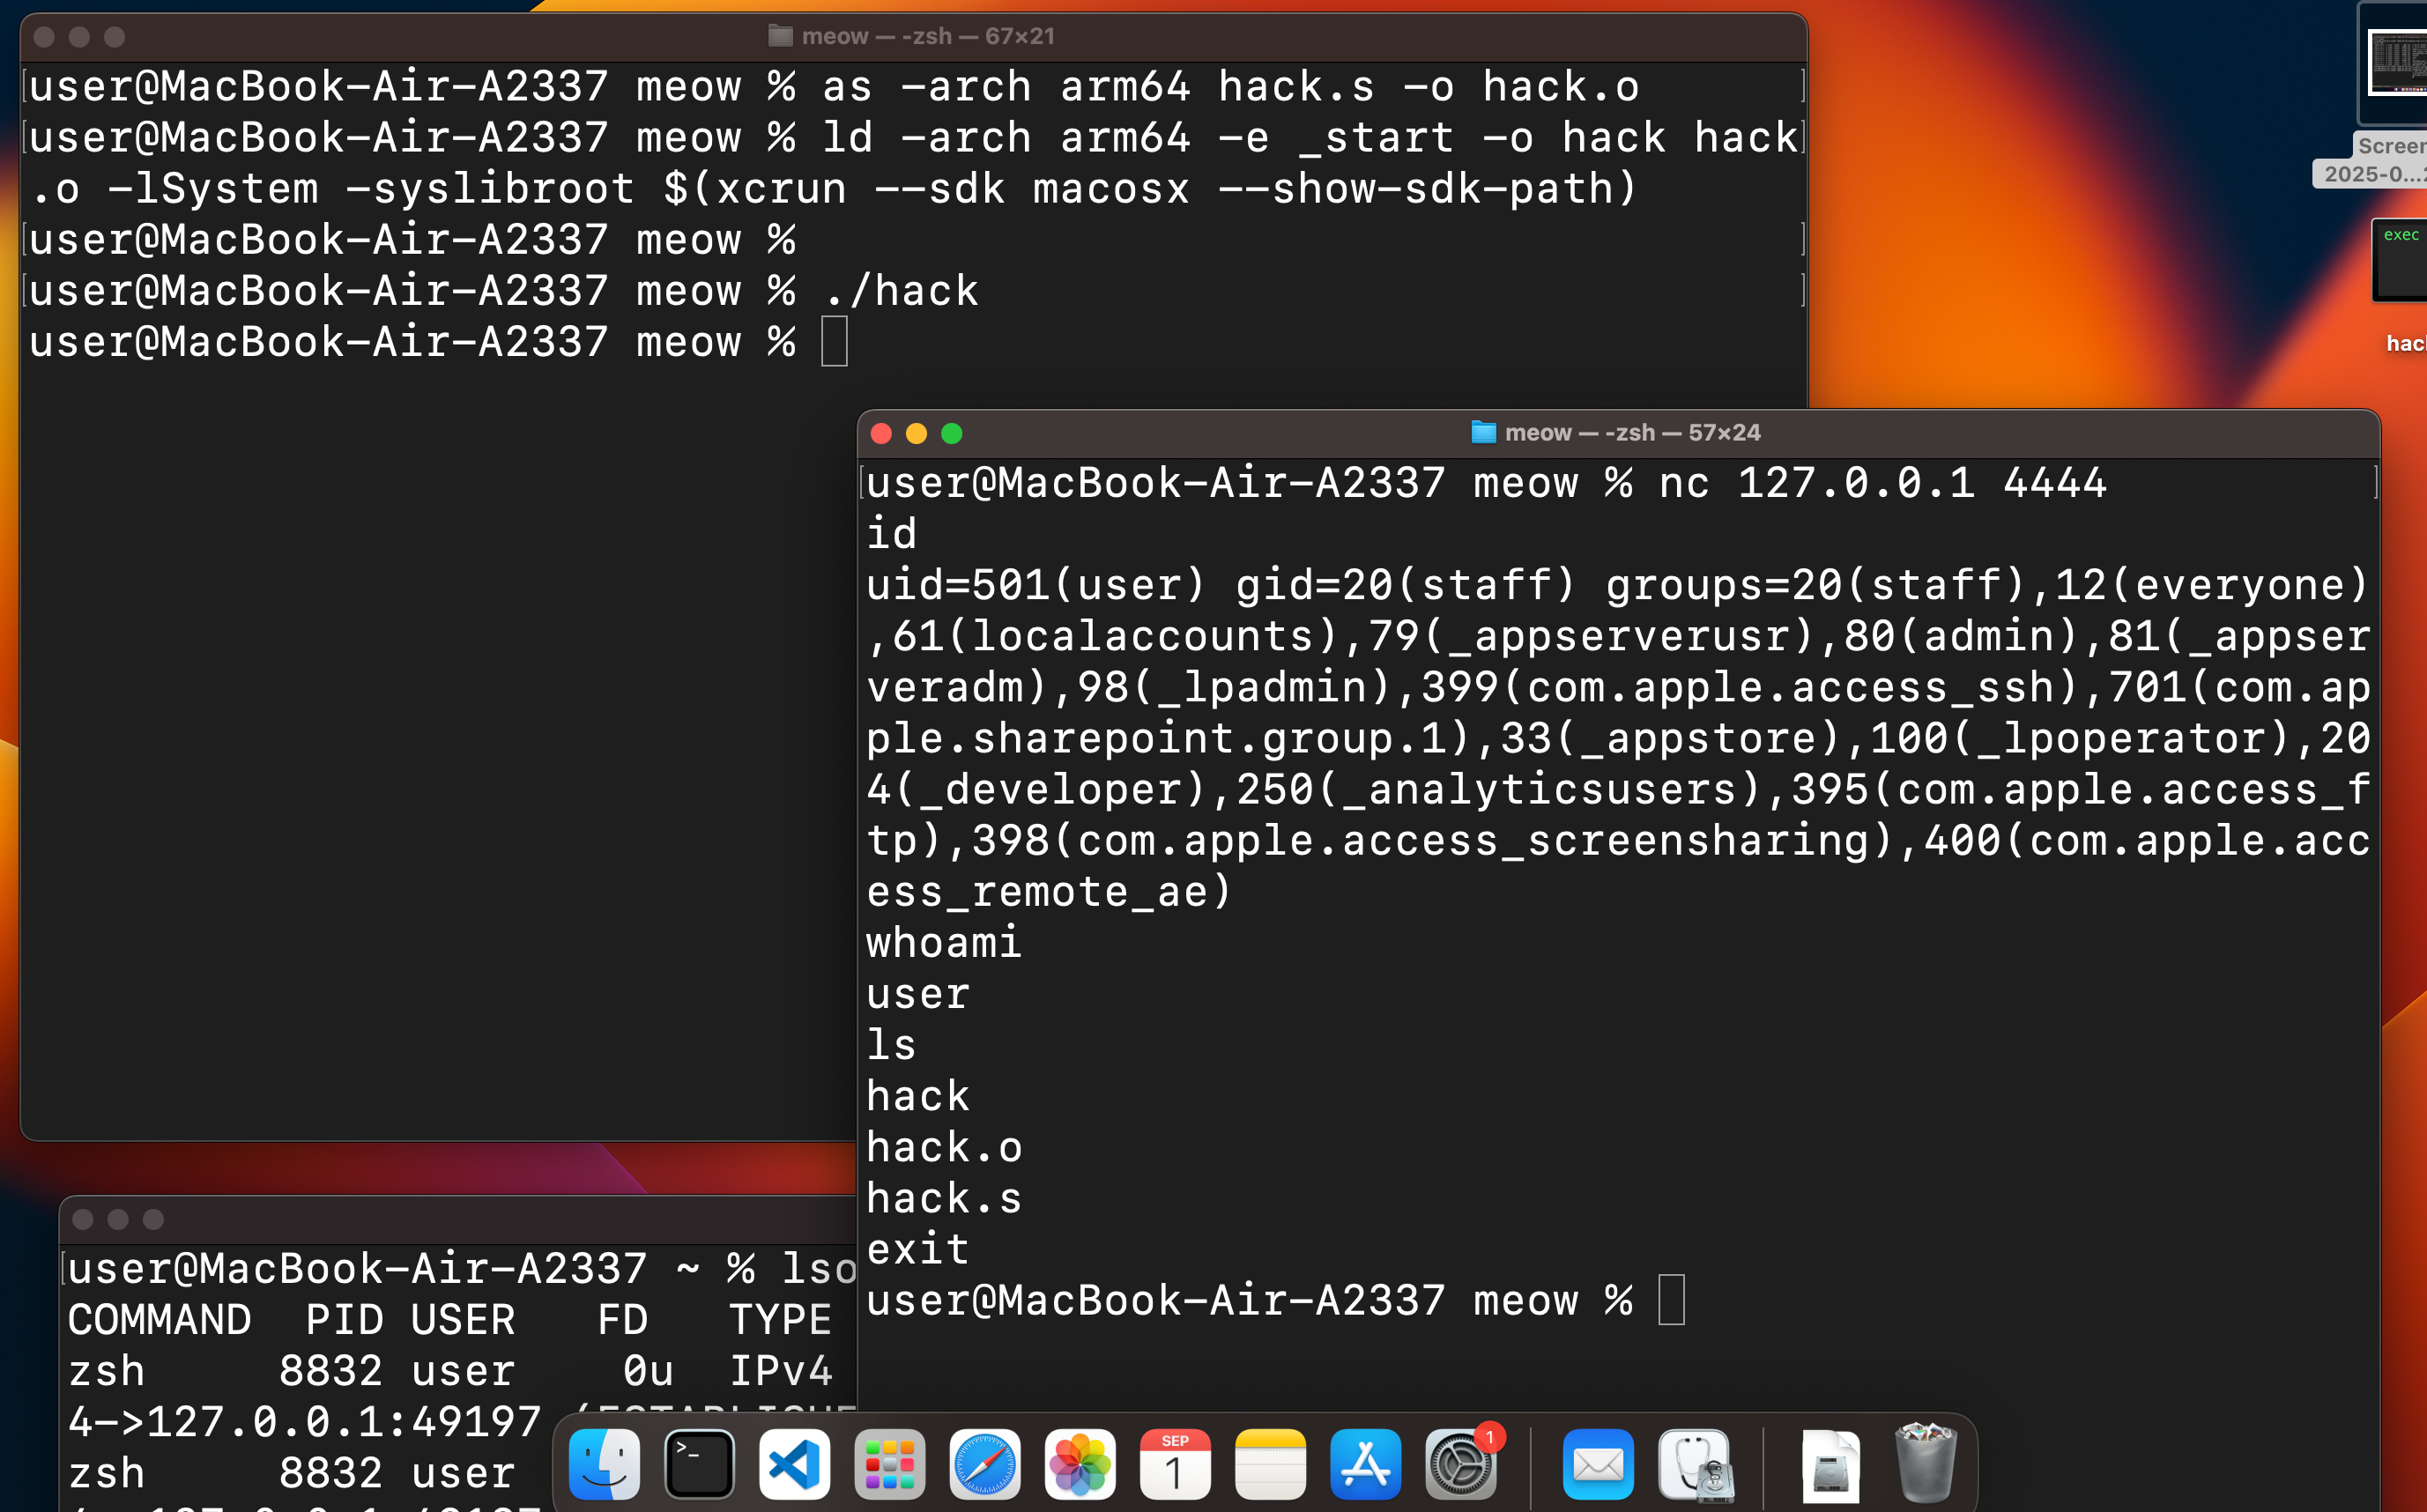The height and width of the screenshot is (1512, 2427).
Task: Select the Screenshot thumbnail on the desktop
Action: [x=2398, y=62]
